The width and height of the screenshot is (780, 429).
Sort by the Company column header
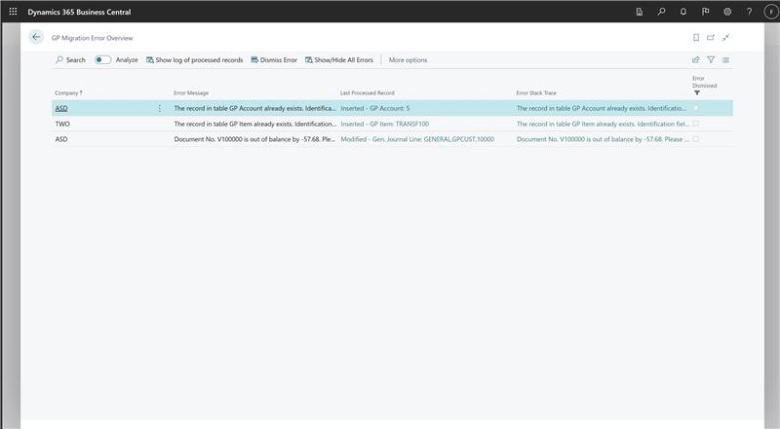click(x=68, y=93)
